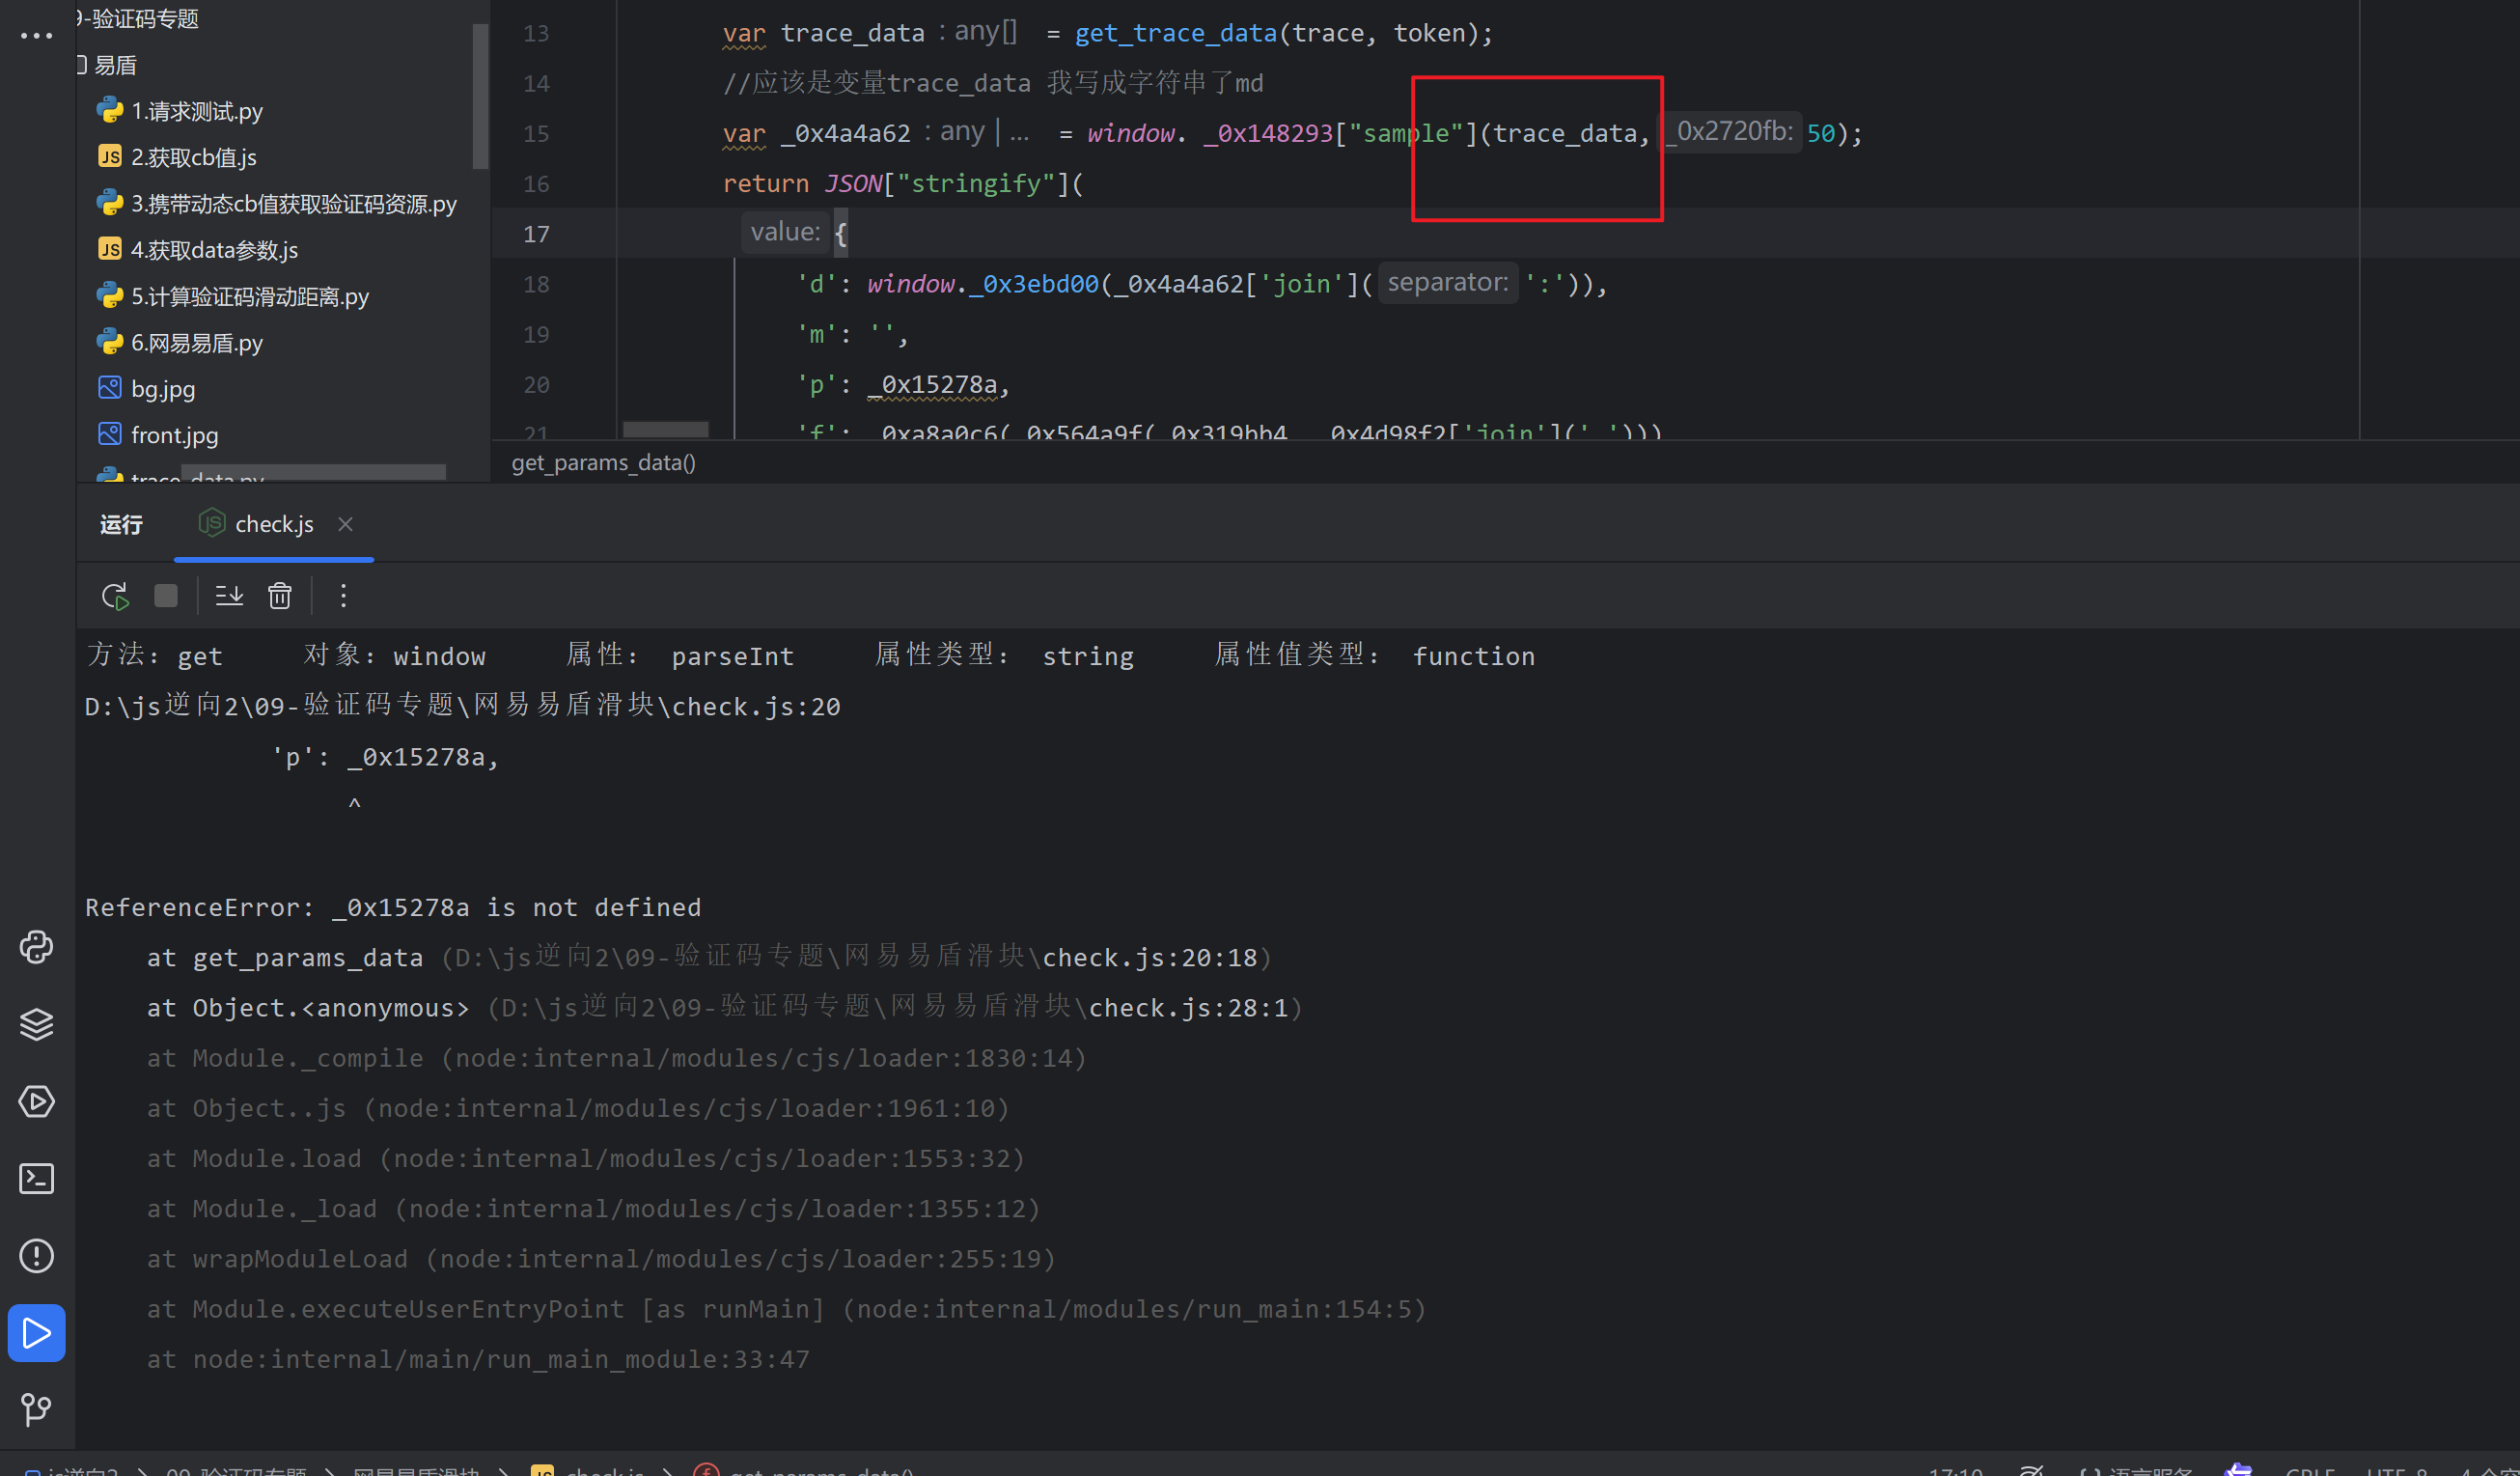Open run toolbar more options menu
Screen dimensions: 2520x1476
(343, 596)
